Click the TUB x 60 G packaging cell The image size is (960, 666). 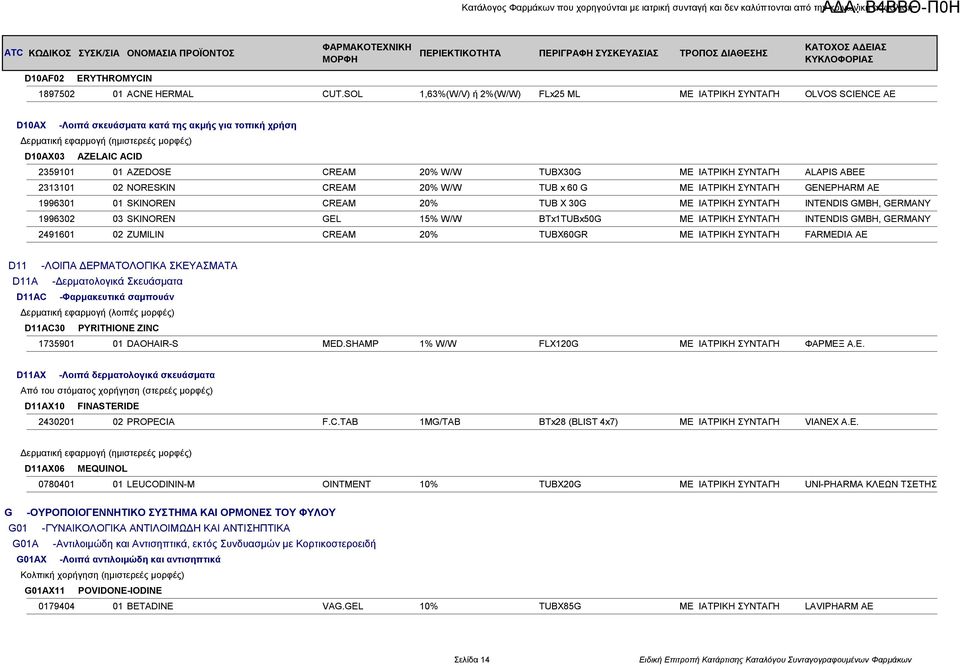(563, 188)
